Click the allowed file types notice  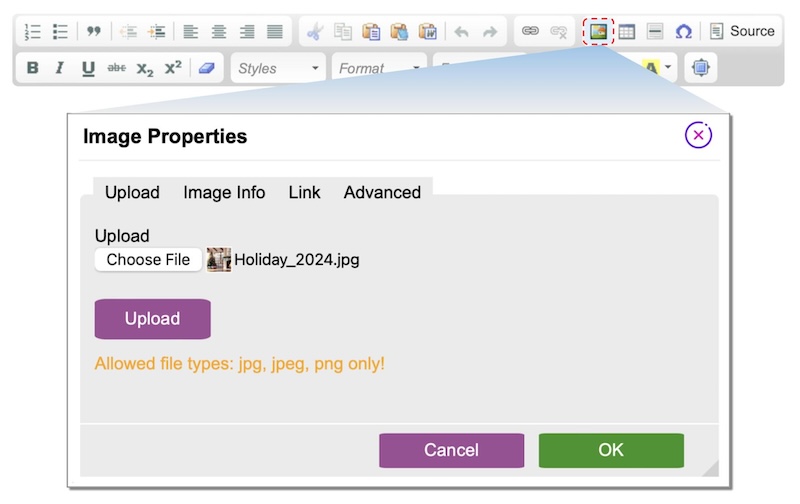coord(240,364)
